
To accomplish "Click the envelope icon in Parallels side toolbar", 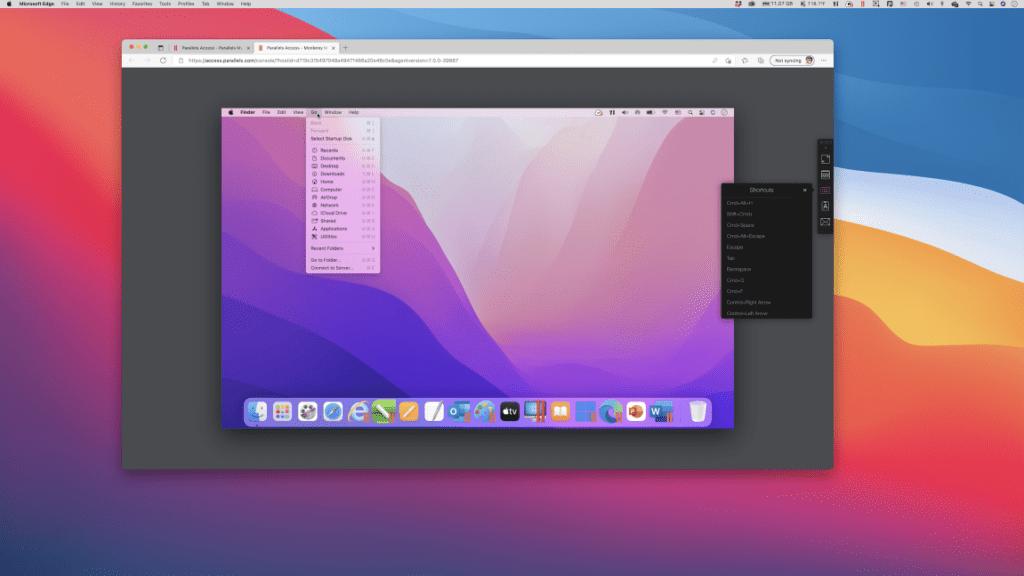I will click(x=825, y=222).
